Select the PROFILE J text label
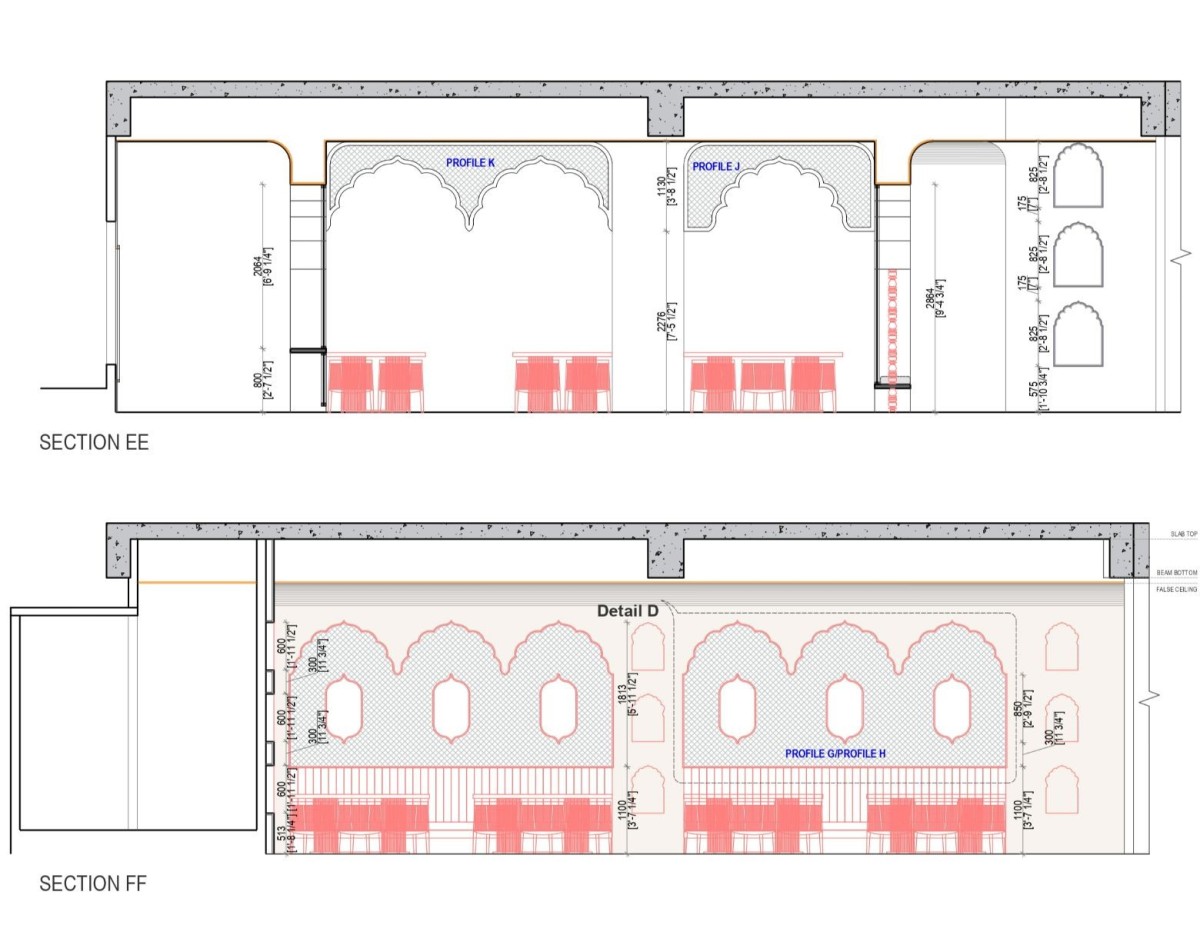 [716, 167]
